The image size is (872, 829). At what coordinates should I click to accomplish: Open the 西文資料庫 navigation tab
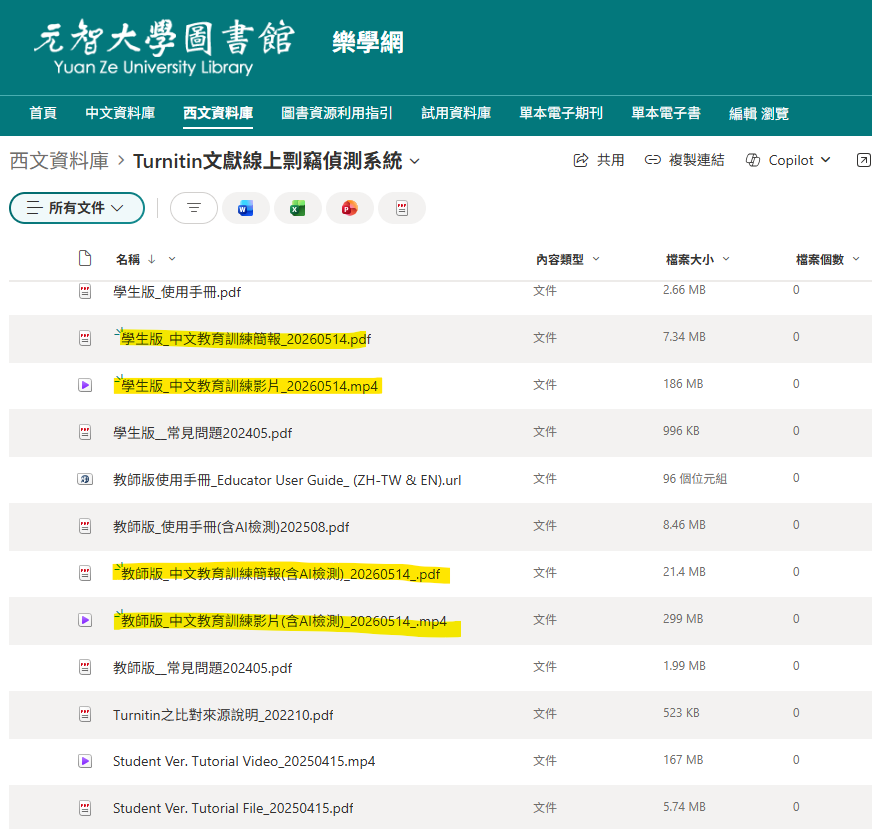pyautogui.click(x=218, y=113)
